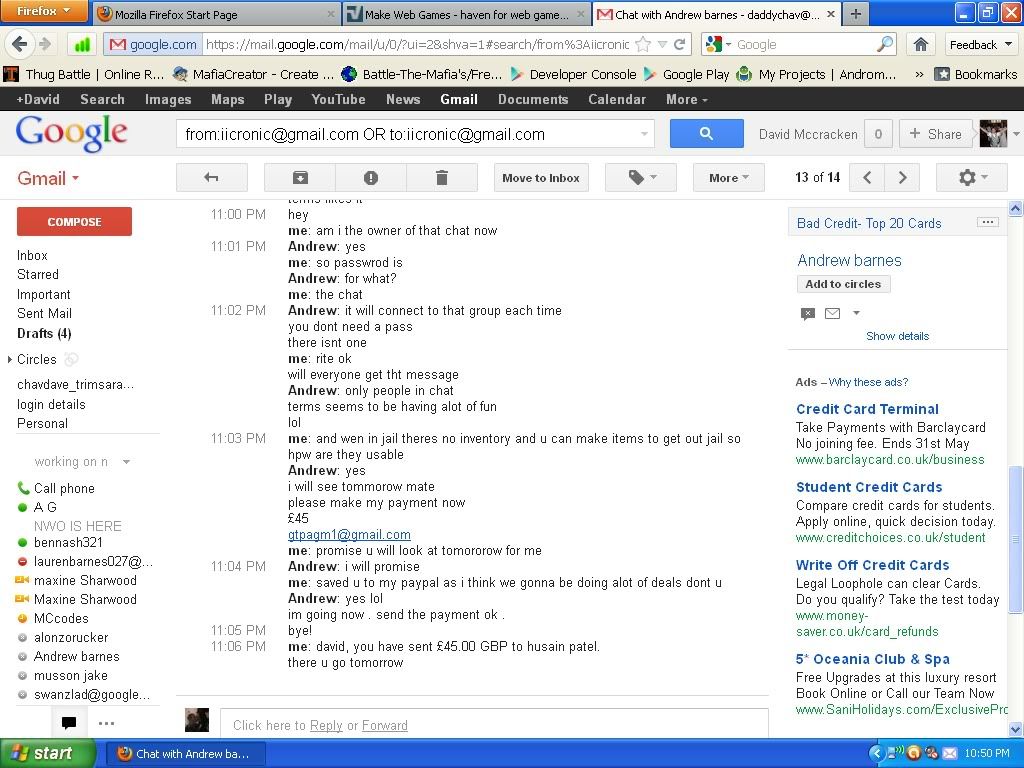Open the Labels dropdown
Screen dimensions: 1024x768
point(641,178)
